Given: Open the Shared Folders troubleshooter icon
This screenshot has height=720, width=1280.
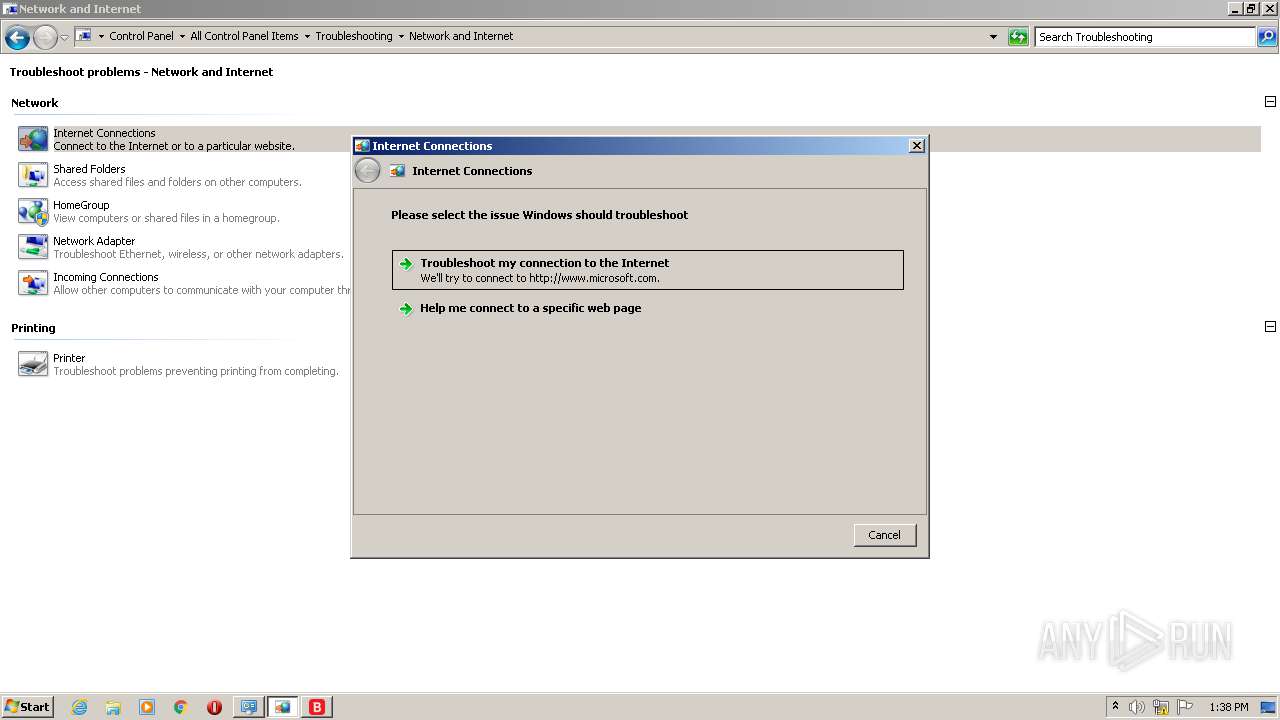Looking at the screenshot, I should (x=33, y=175).
